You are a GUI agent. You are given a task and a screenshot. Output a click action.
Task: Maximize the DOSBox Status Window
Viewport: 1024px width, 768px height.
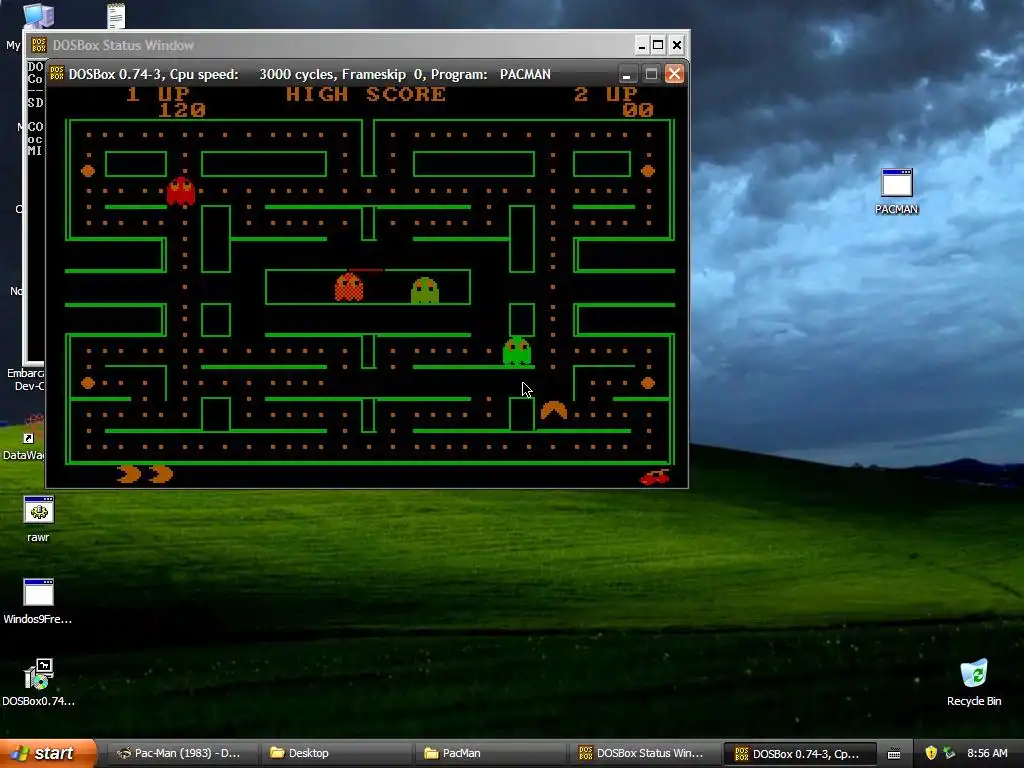pyautogui.click(x=658, y=45)
